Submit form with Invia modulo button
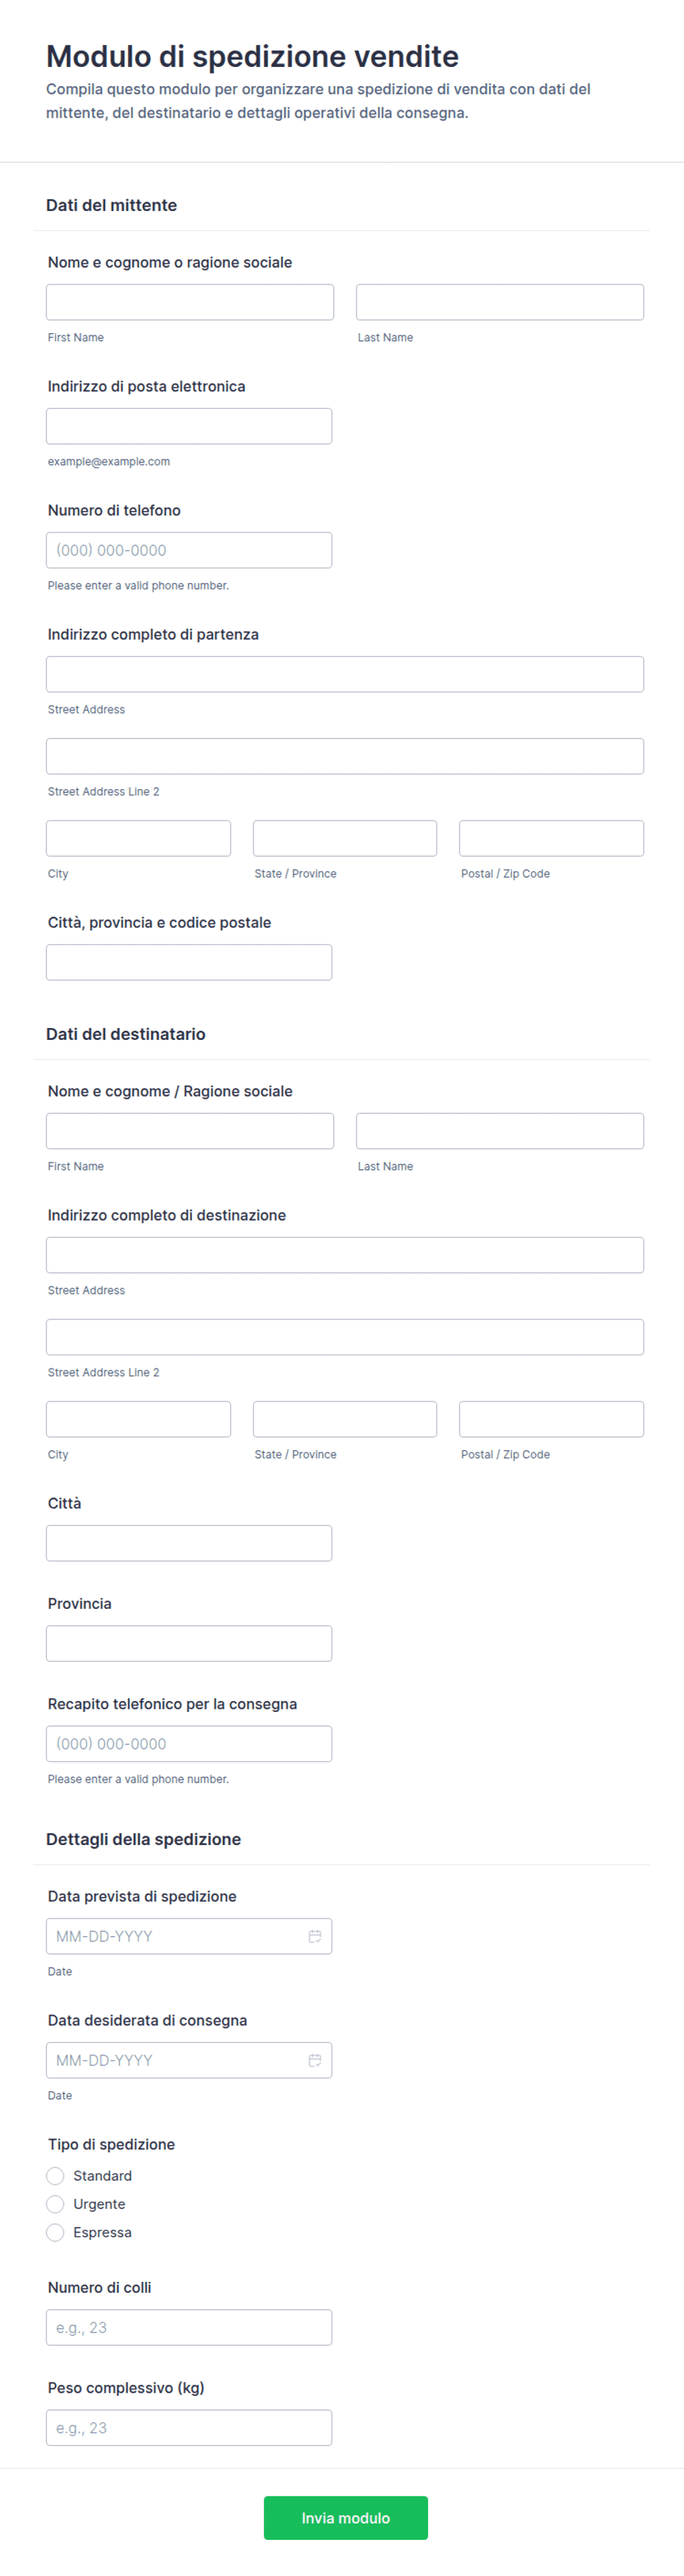Viewport: 684px width, 2576px height. [346, 2518]
